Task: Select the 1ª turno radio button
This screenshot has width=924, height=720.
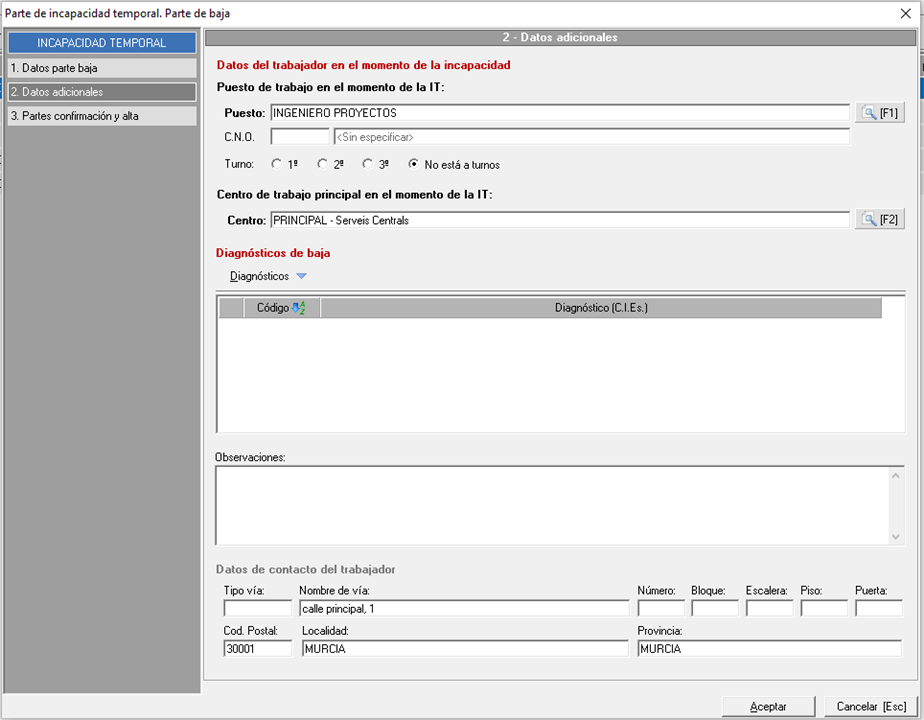Action: 277,164
